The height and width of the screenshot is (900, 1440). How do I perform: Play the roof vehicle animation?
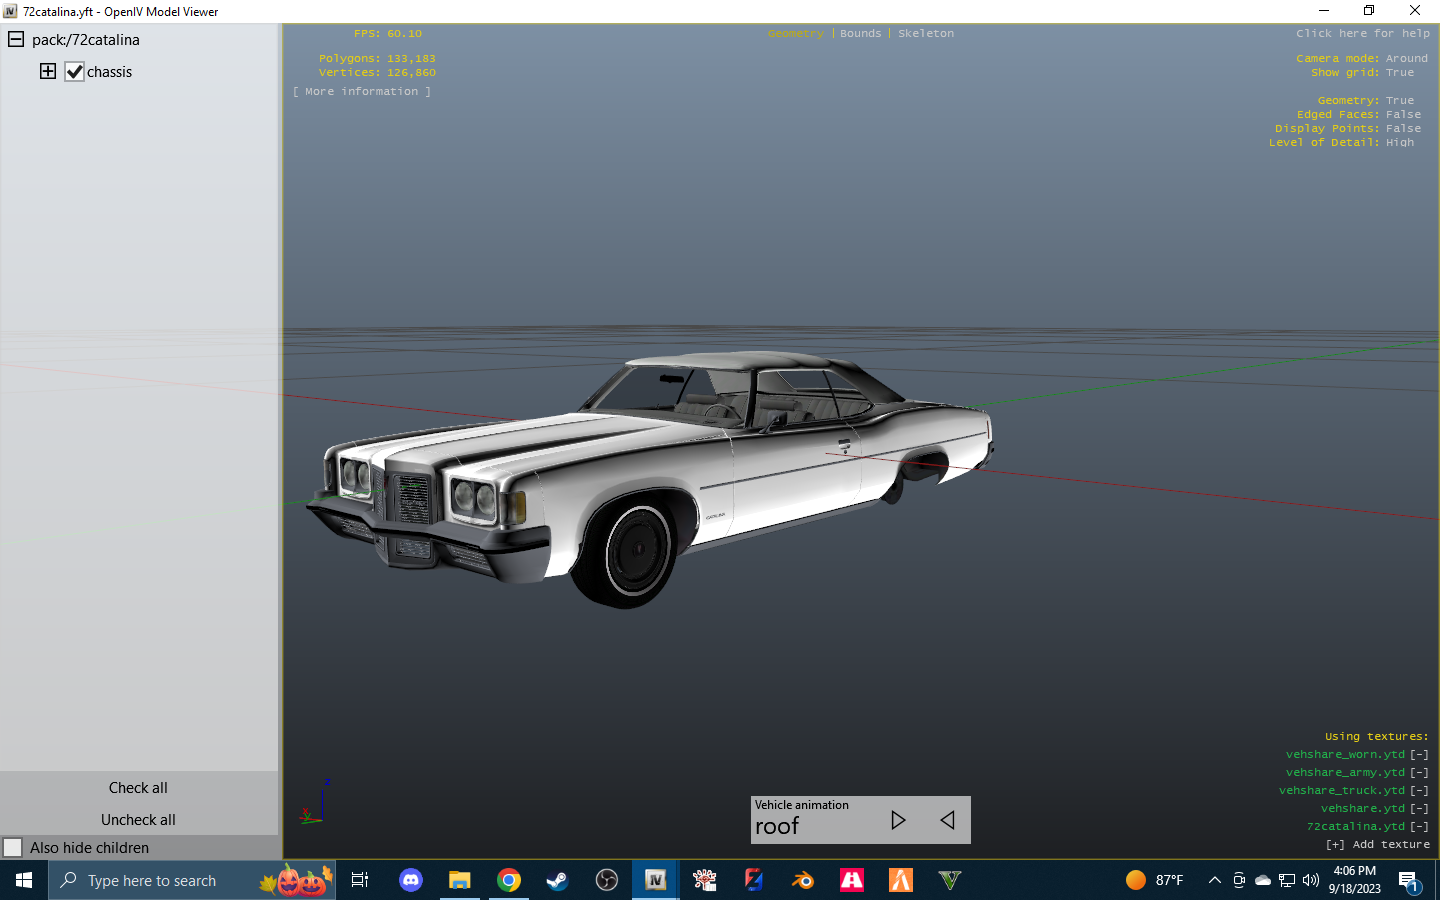[898, 820]
